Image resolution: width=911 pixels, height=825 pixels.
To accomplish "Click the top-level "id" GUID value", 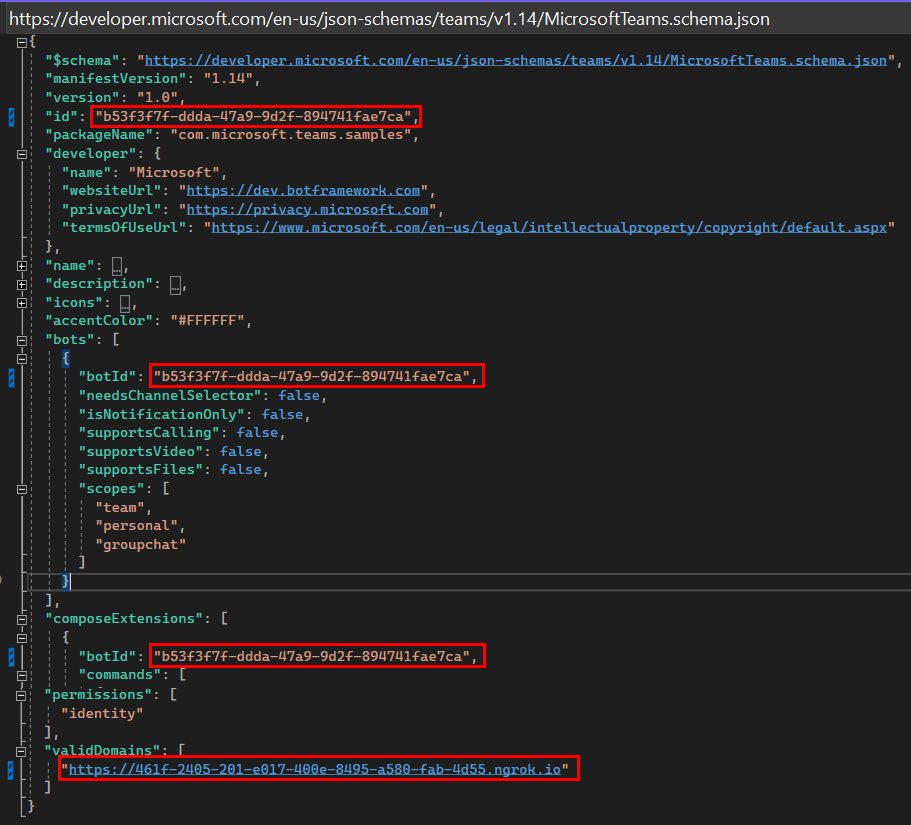I will [x=253, y=116].
